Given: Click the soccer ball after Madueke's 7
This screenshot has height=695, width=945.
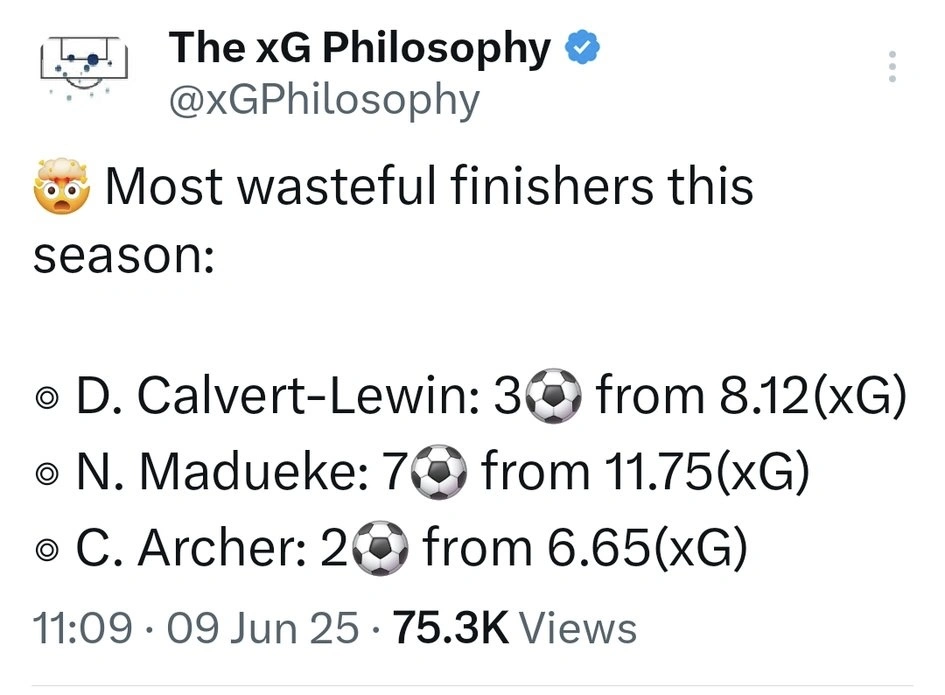Looking at the screenshot, I should pos(439,473).
